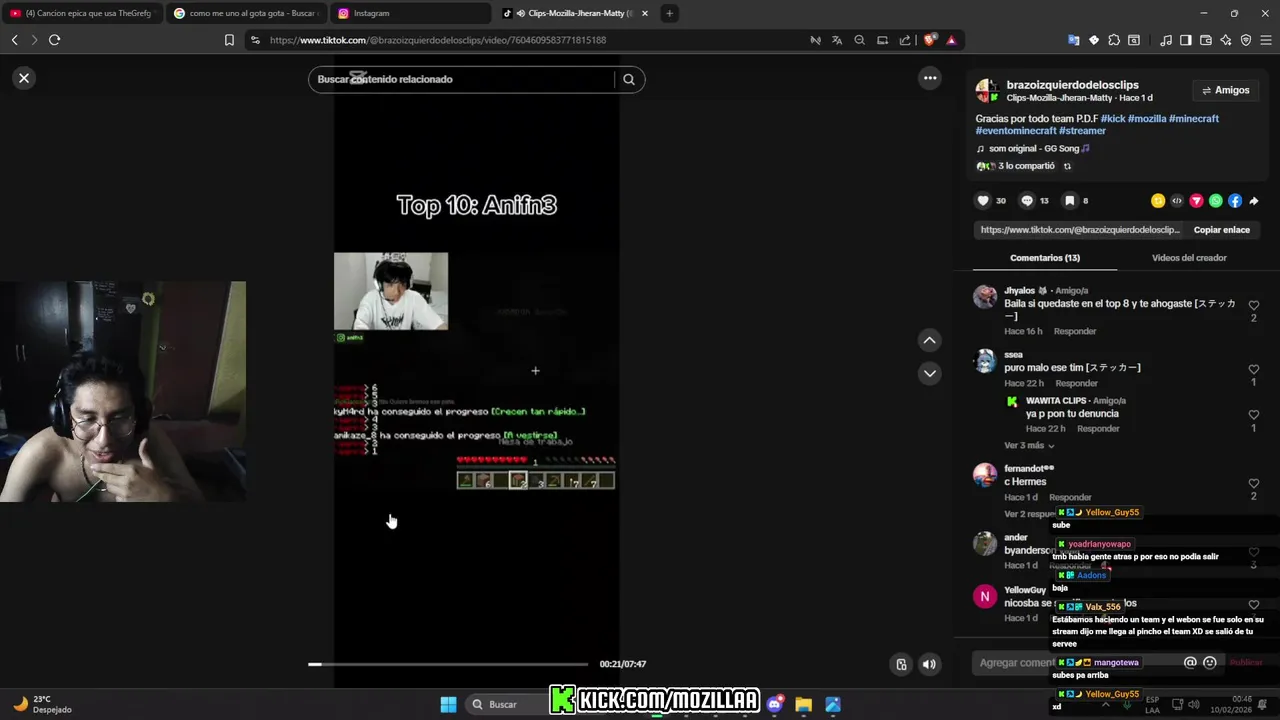The image size is (1280, 720).
Task: Click Copiar enlace button
Action: (x=1221, y=230)
